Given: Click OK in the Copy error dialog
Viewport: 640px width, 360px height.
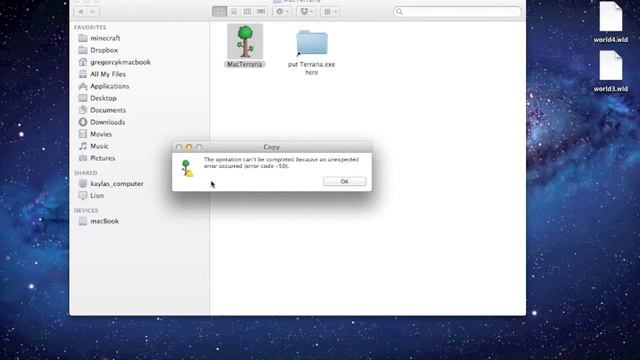Looking at the screenshot, I should (344, 181).
